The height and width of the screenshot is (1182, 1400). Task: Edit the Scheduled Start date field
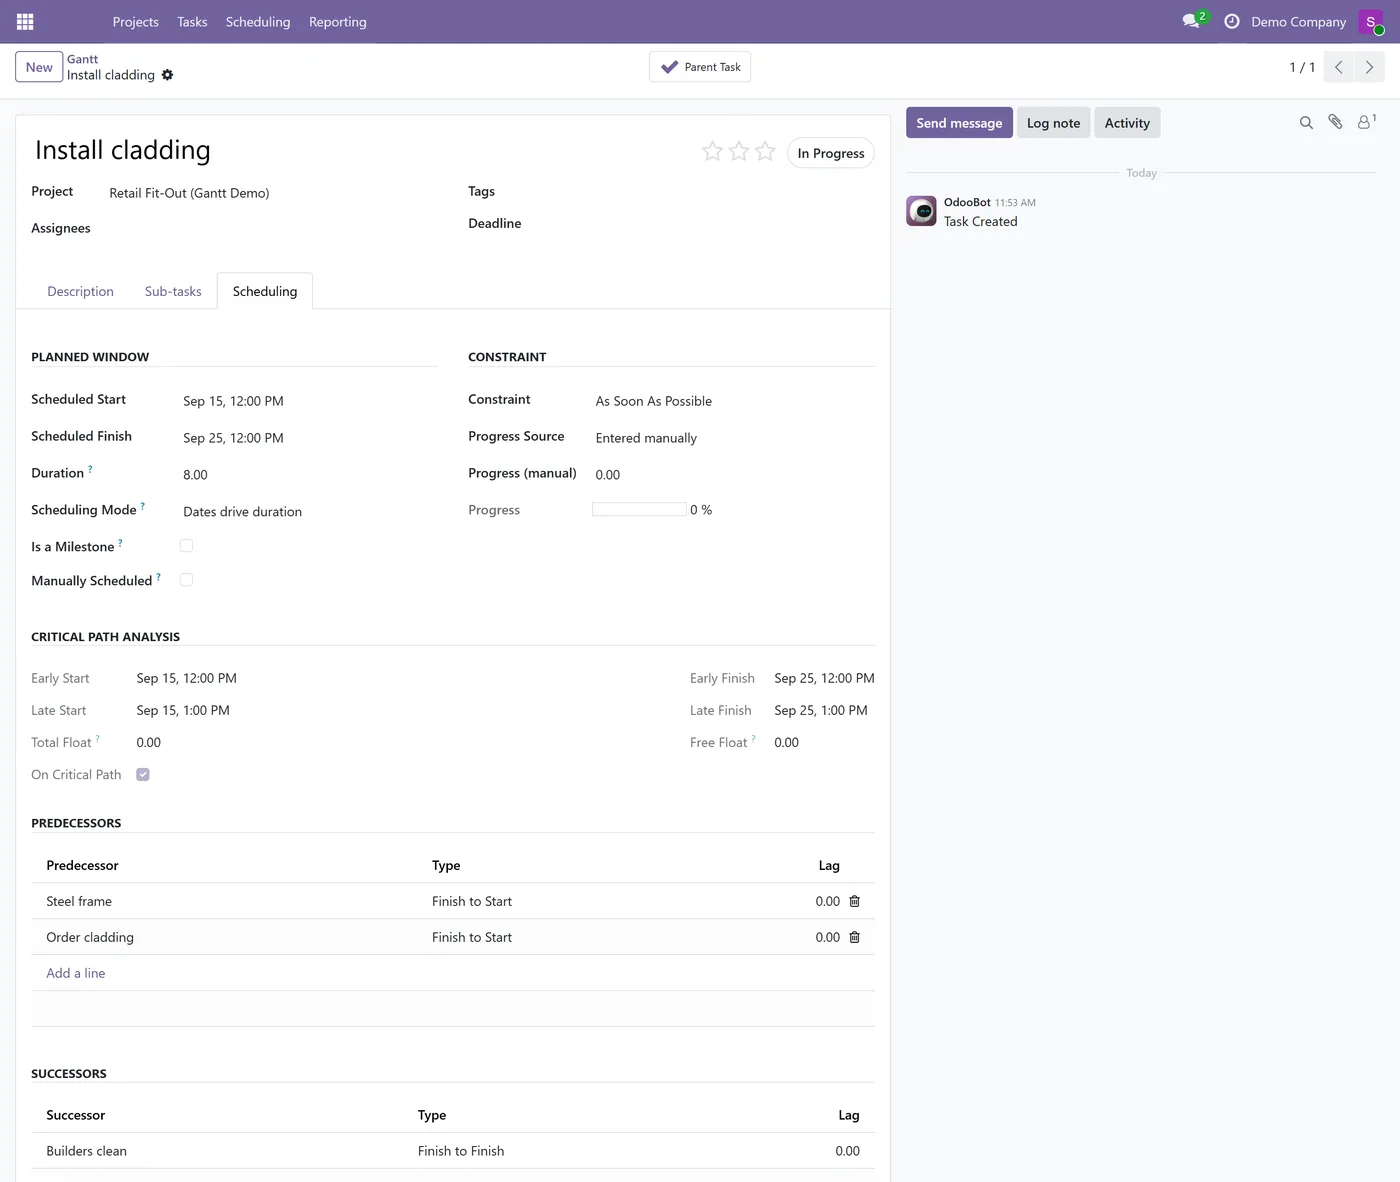[309, 401]
